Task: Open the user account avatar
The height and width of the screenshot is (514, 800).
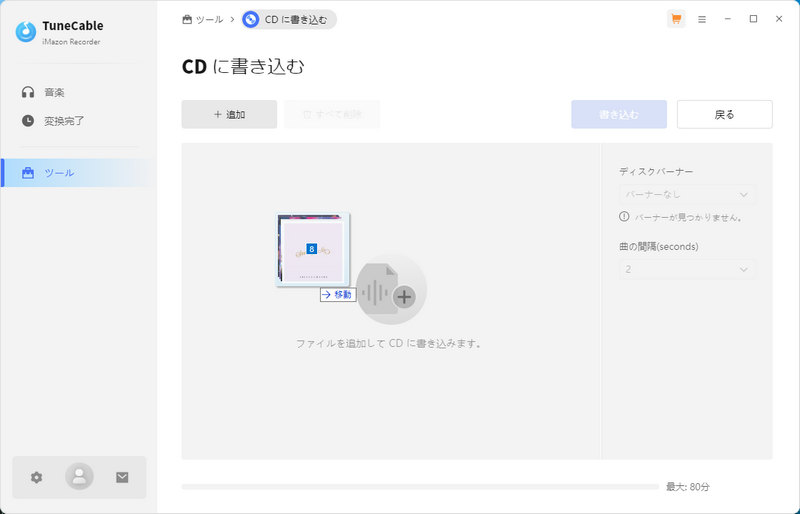Action: tap(79, 477)
